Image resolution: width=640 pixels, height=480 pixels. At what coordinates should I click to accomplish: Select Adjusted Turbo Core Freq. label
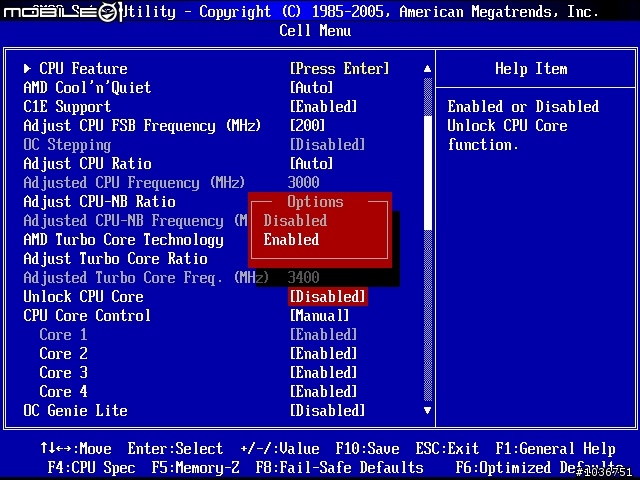[146, 278]
